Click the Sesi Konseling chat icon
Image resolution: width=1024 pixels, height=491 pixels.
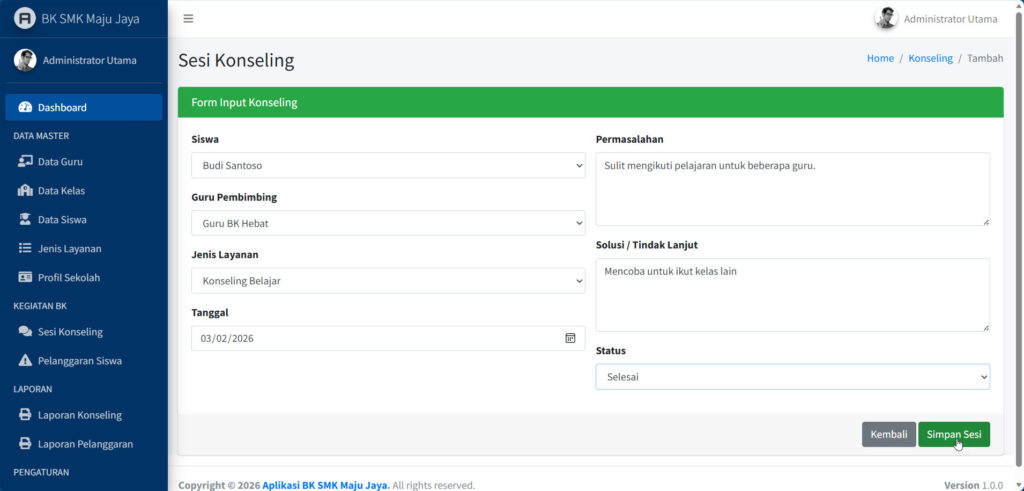pyautogui.click(x=25, y=331)
